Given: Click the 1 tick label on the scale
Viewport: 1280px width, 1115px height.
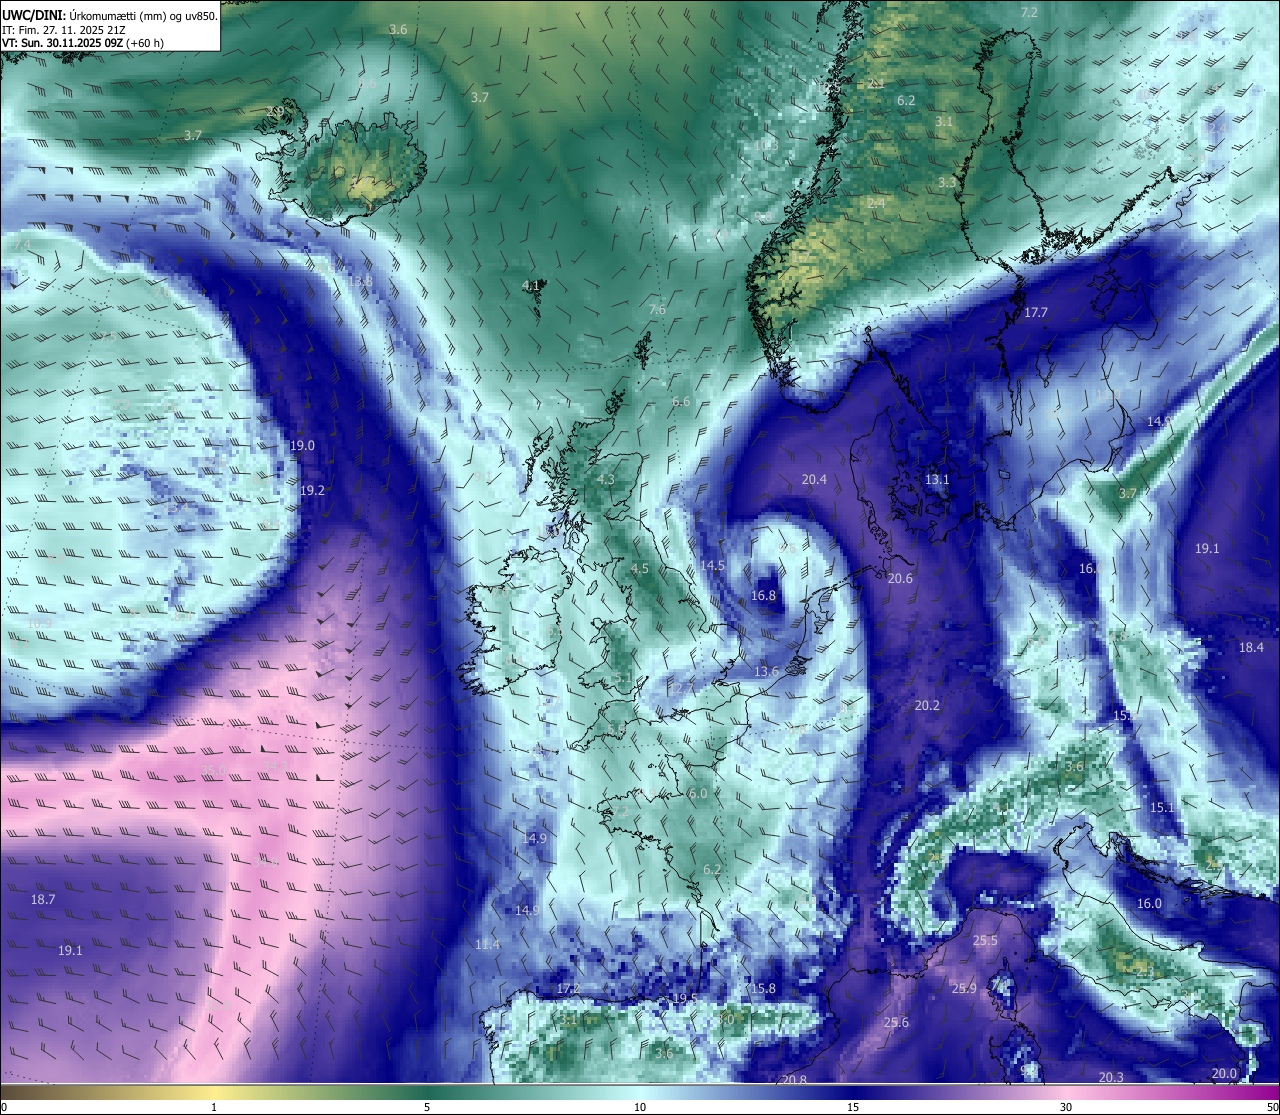Looking at the screenshot, I should coord(214,1107).
